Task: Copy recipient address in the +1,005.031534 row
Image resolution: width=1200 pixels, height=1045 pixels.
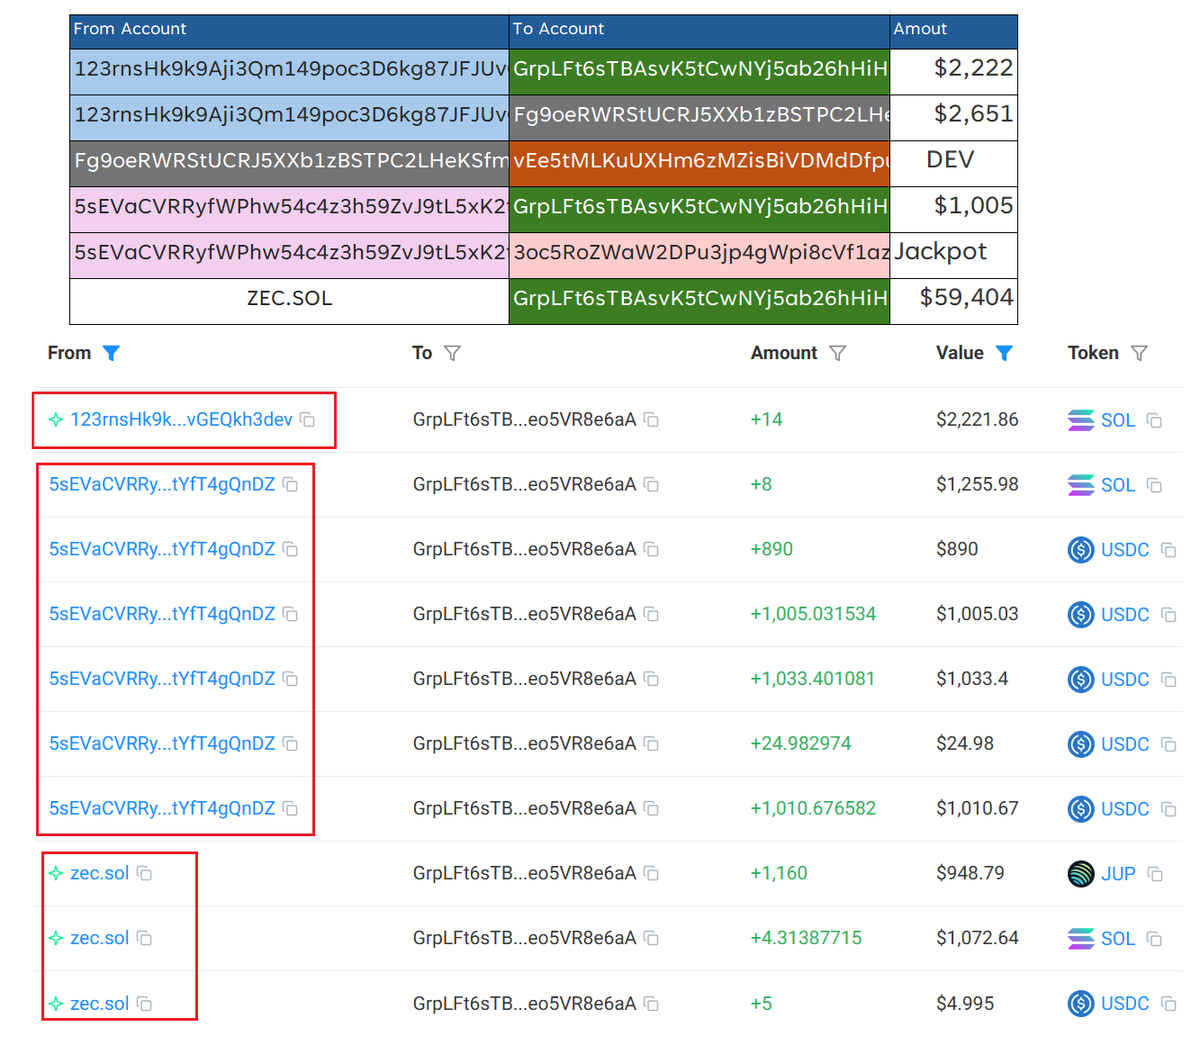Action: 651,614
